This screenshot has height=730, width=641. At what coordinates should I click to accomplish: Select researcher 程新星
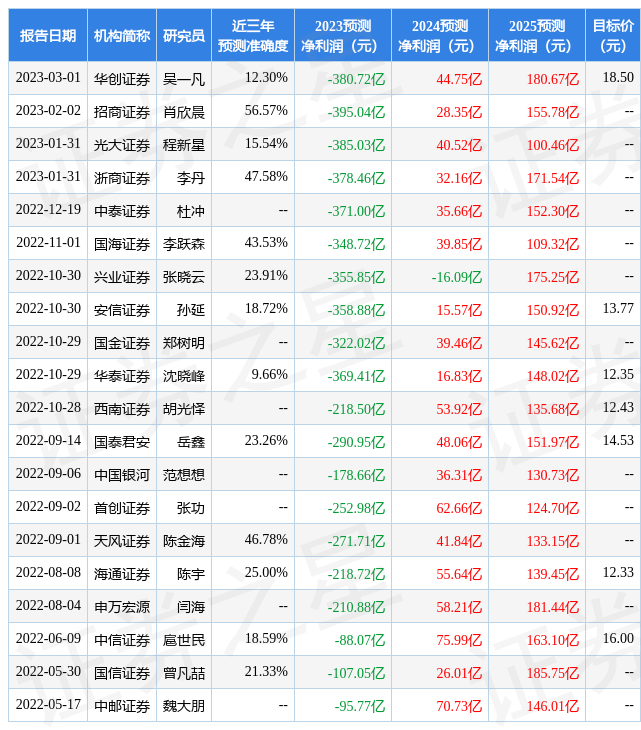point(184,145)
